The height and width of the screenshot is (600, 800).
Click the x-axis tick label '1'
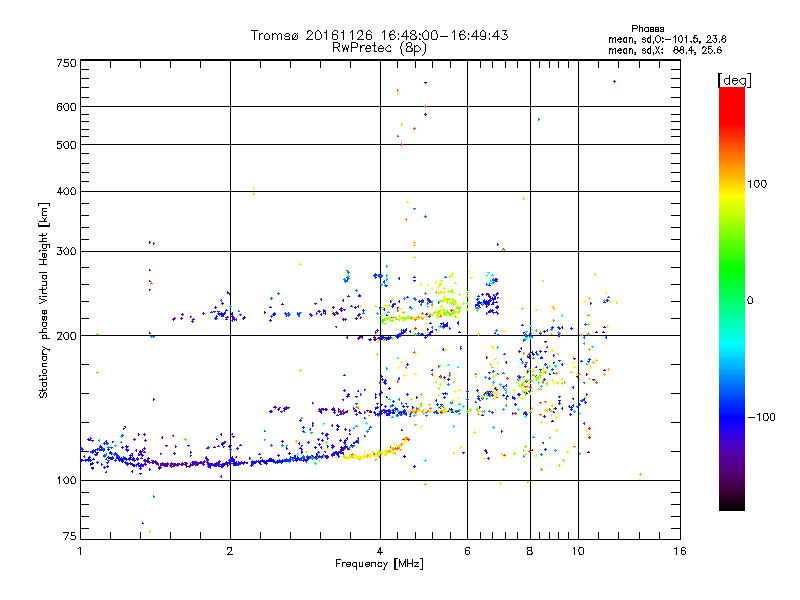click(x=80, y=551)
